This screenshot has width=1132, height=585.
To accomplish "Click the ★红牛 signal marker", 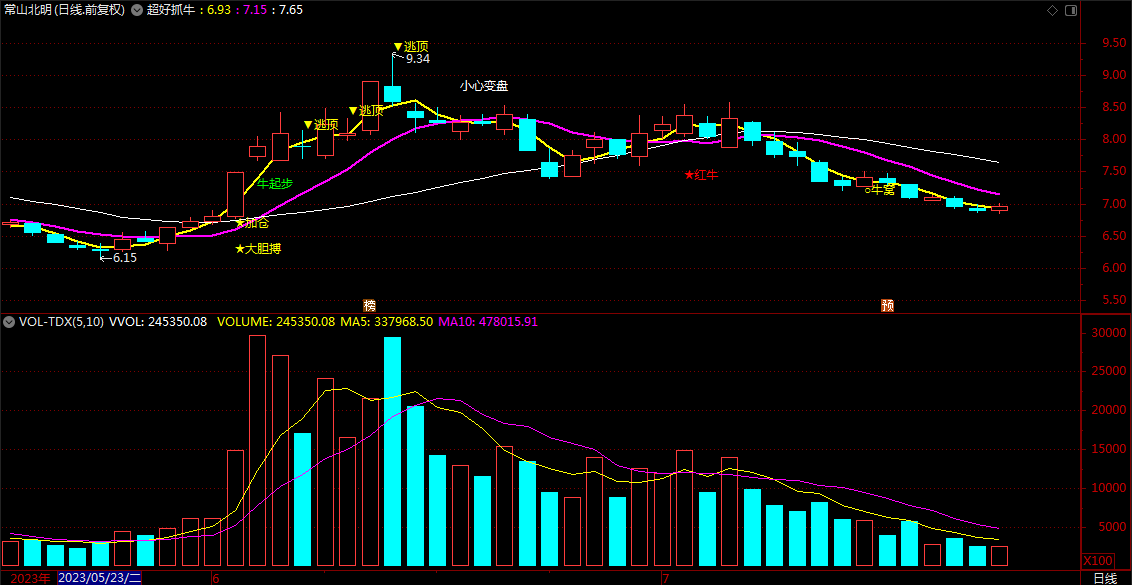I will [702, 175].
